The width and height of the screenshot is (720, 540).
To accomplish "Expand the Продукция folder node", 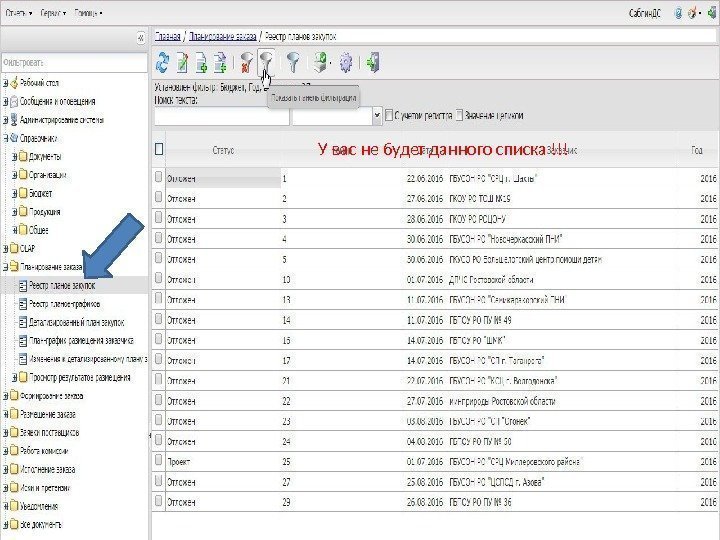I will coord(14,212).
